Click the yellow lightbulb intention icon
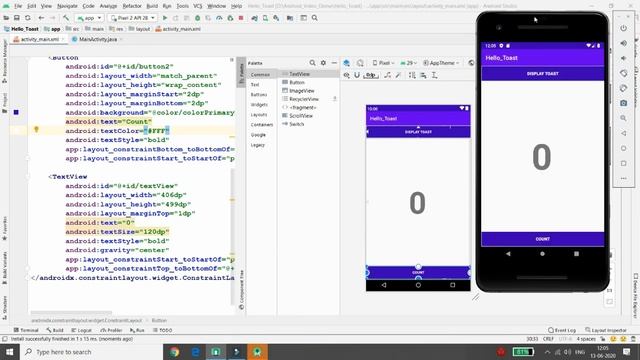The width and height of the screenshot is (640, 360). pos(36,130)
